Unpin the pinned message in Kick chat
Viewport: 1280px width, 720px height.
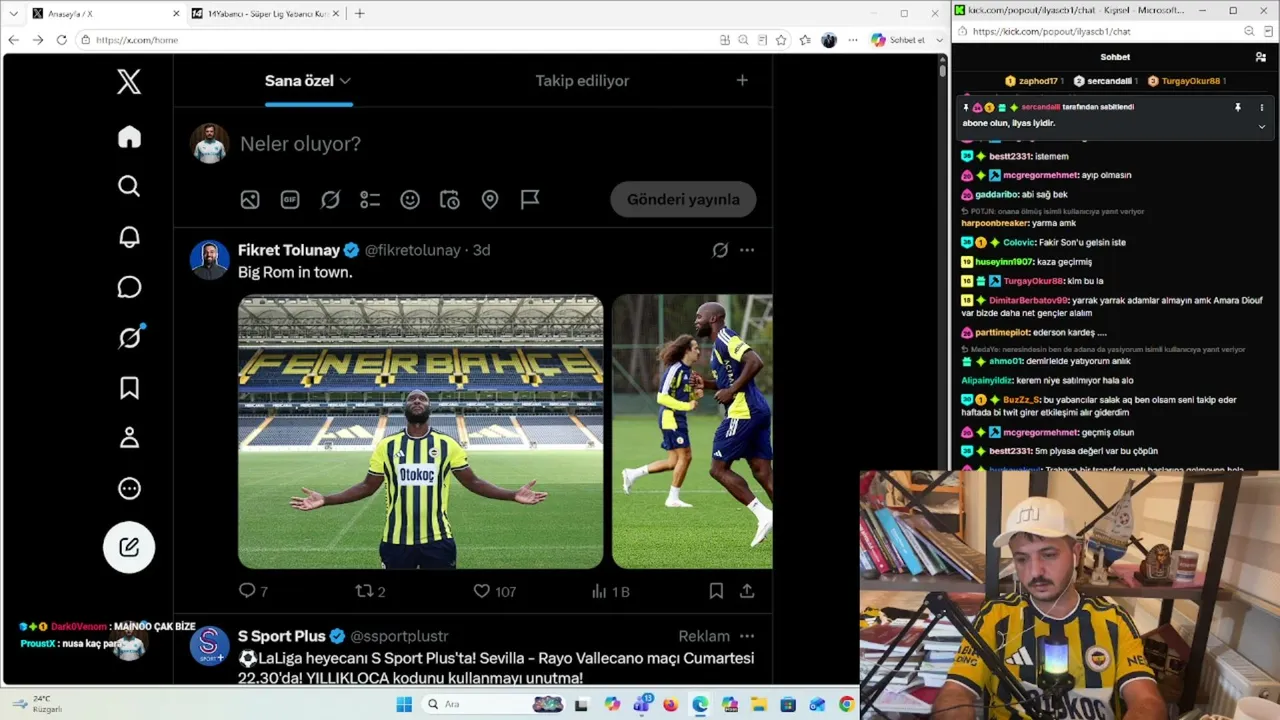(1238, 107)
